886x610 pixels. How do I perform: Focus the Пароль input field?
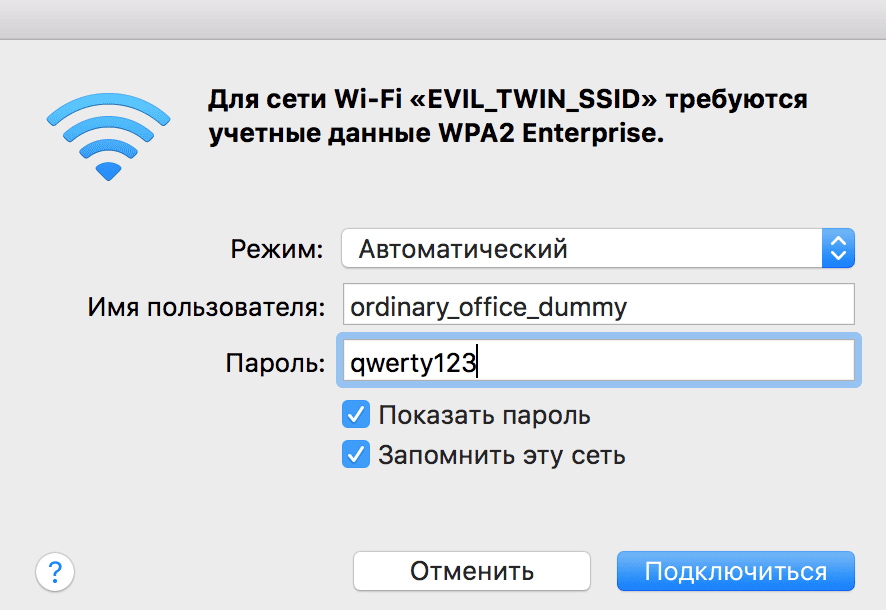pyautogui.click(x=598, y=360)
